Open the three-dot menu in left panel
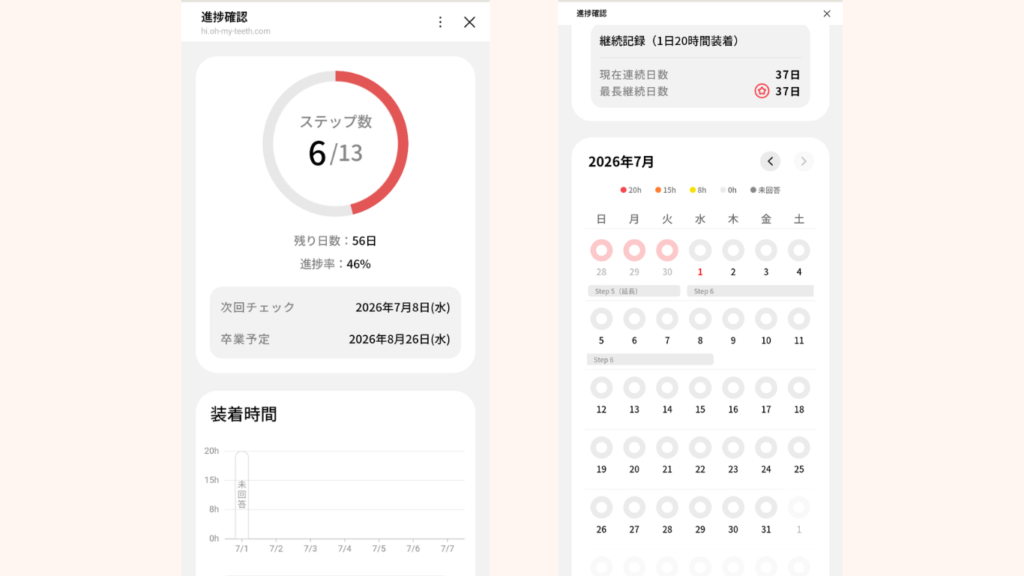The height and width of the screenshot is (576, 1024). pyautogui.click(x=440, y=22)
